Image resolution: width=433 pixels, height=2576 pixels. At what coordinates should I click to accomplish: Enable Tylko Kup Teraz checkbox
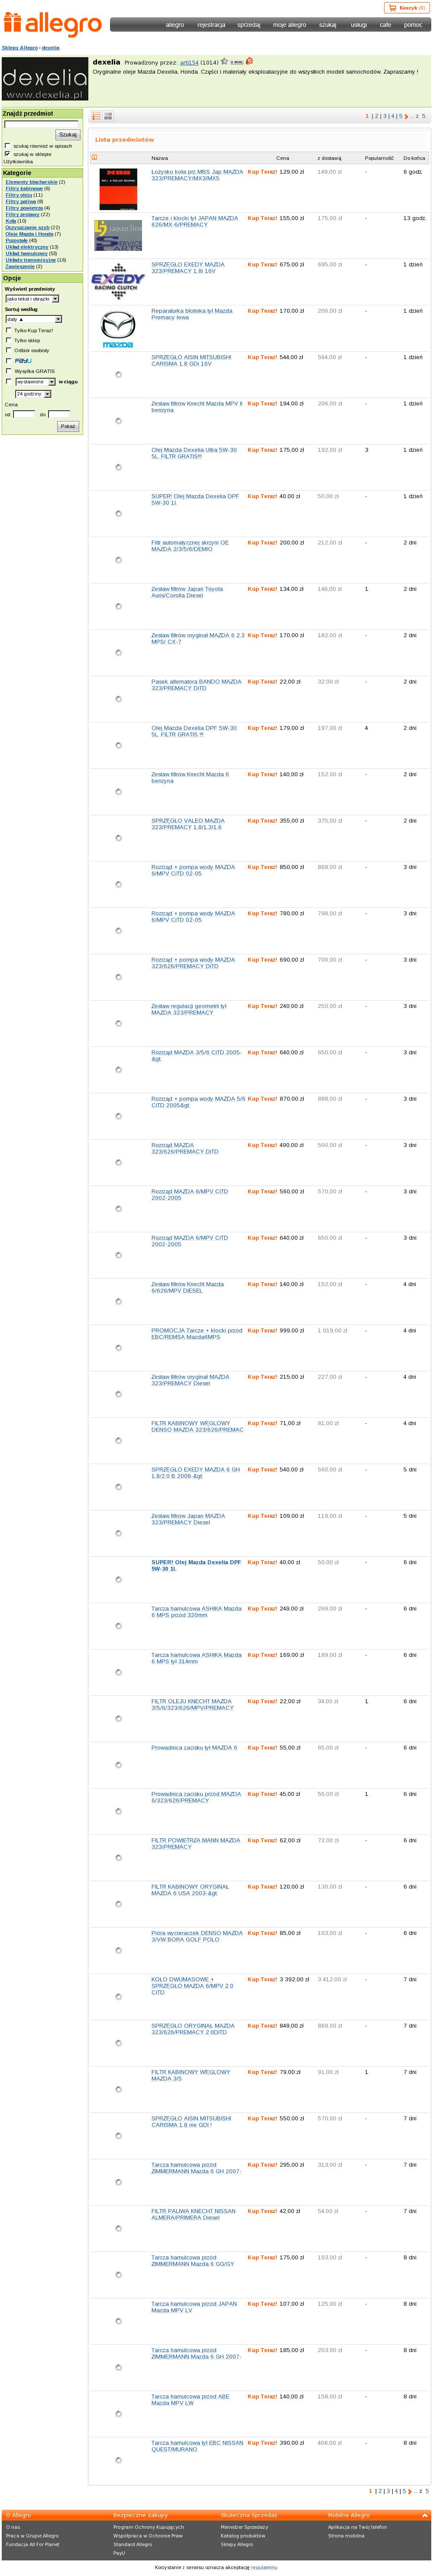[x=9, y=330]
